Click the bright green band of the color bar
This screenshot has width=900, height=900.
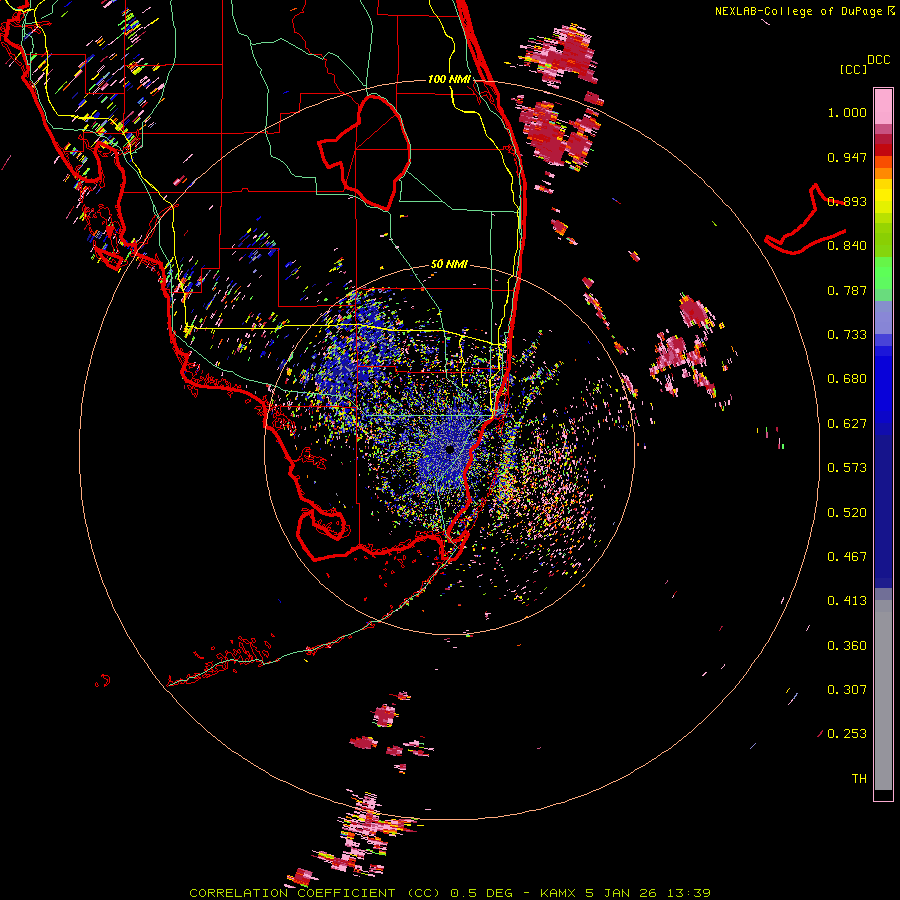pyautogui.click(x=883, y=273)
